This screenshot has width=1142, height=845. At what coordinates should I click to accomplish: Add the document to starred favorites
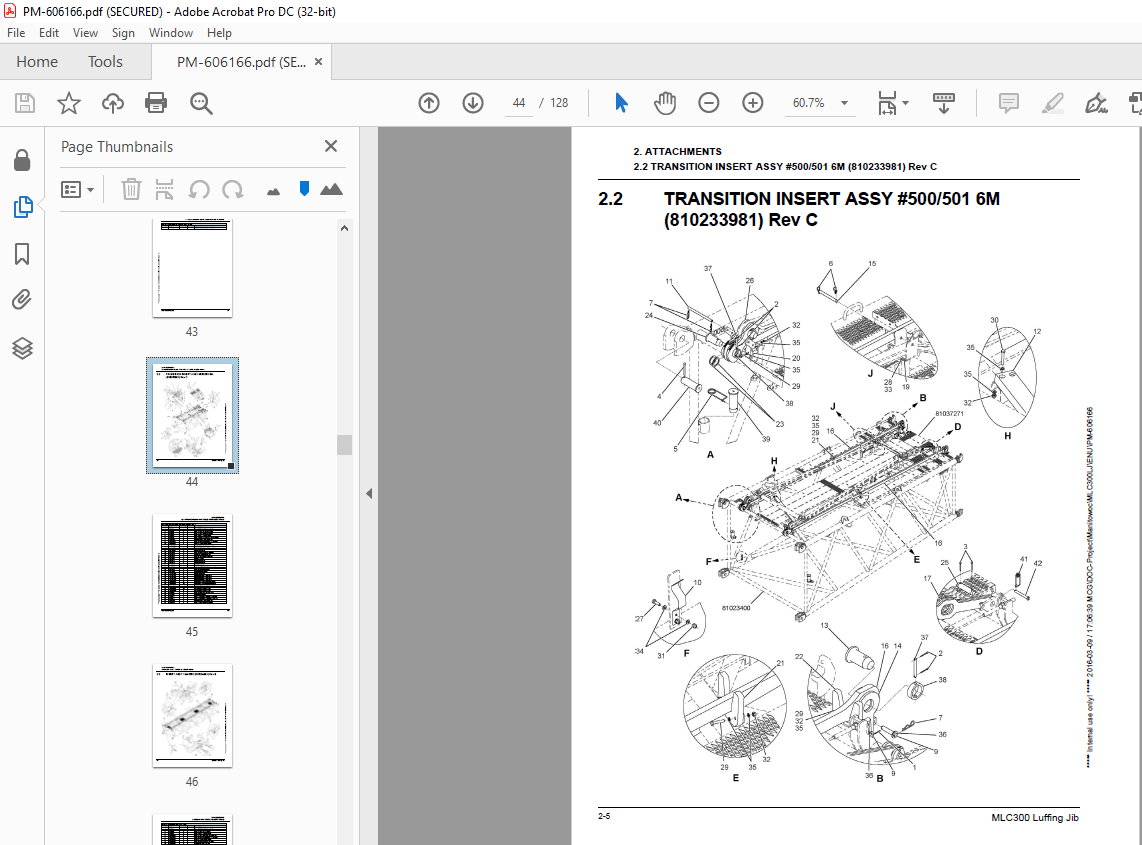(68, 103)
